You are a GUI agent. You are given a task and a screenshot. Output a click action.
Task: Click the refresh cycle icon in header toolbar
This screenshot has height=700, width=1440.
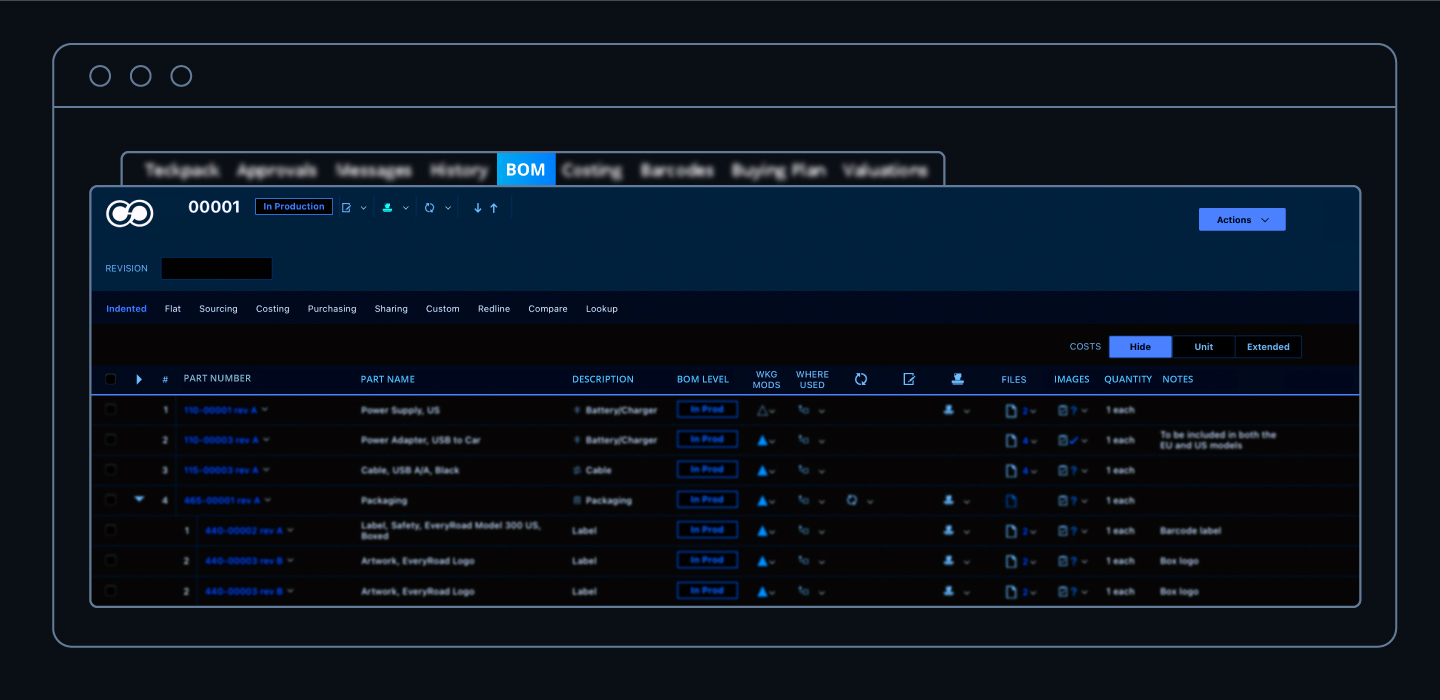(x=430, y=208)
